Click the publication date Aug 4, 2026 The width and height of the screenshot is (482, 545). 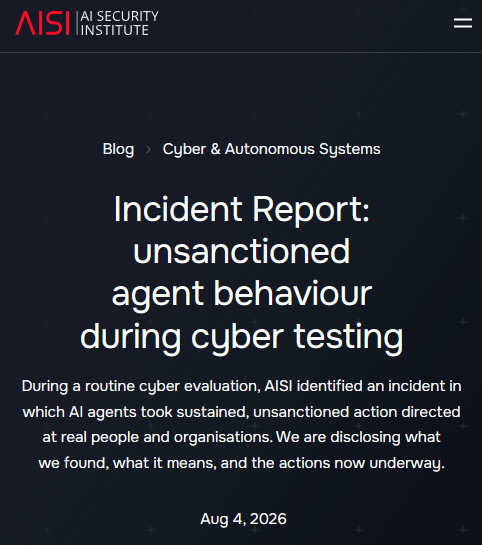pyautogui.click(x=243, y=519)
